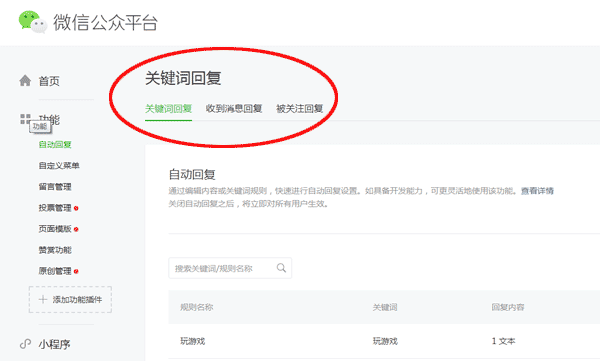Open the 小程序 section
Screen dimensions: 600x361
[x=54, y=344]
